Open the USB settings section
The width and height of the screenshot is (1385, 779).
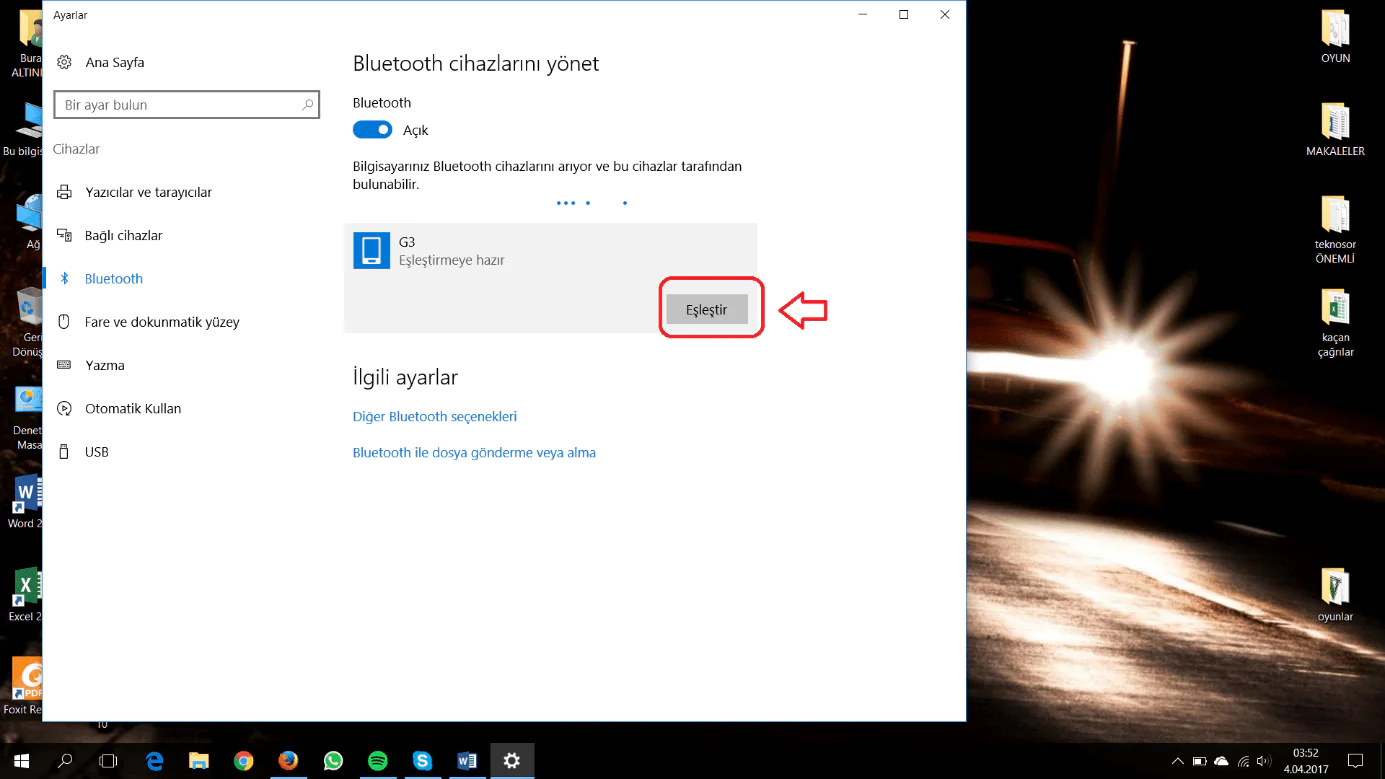97,452
